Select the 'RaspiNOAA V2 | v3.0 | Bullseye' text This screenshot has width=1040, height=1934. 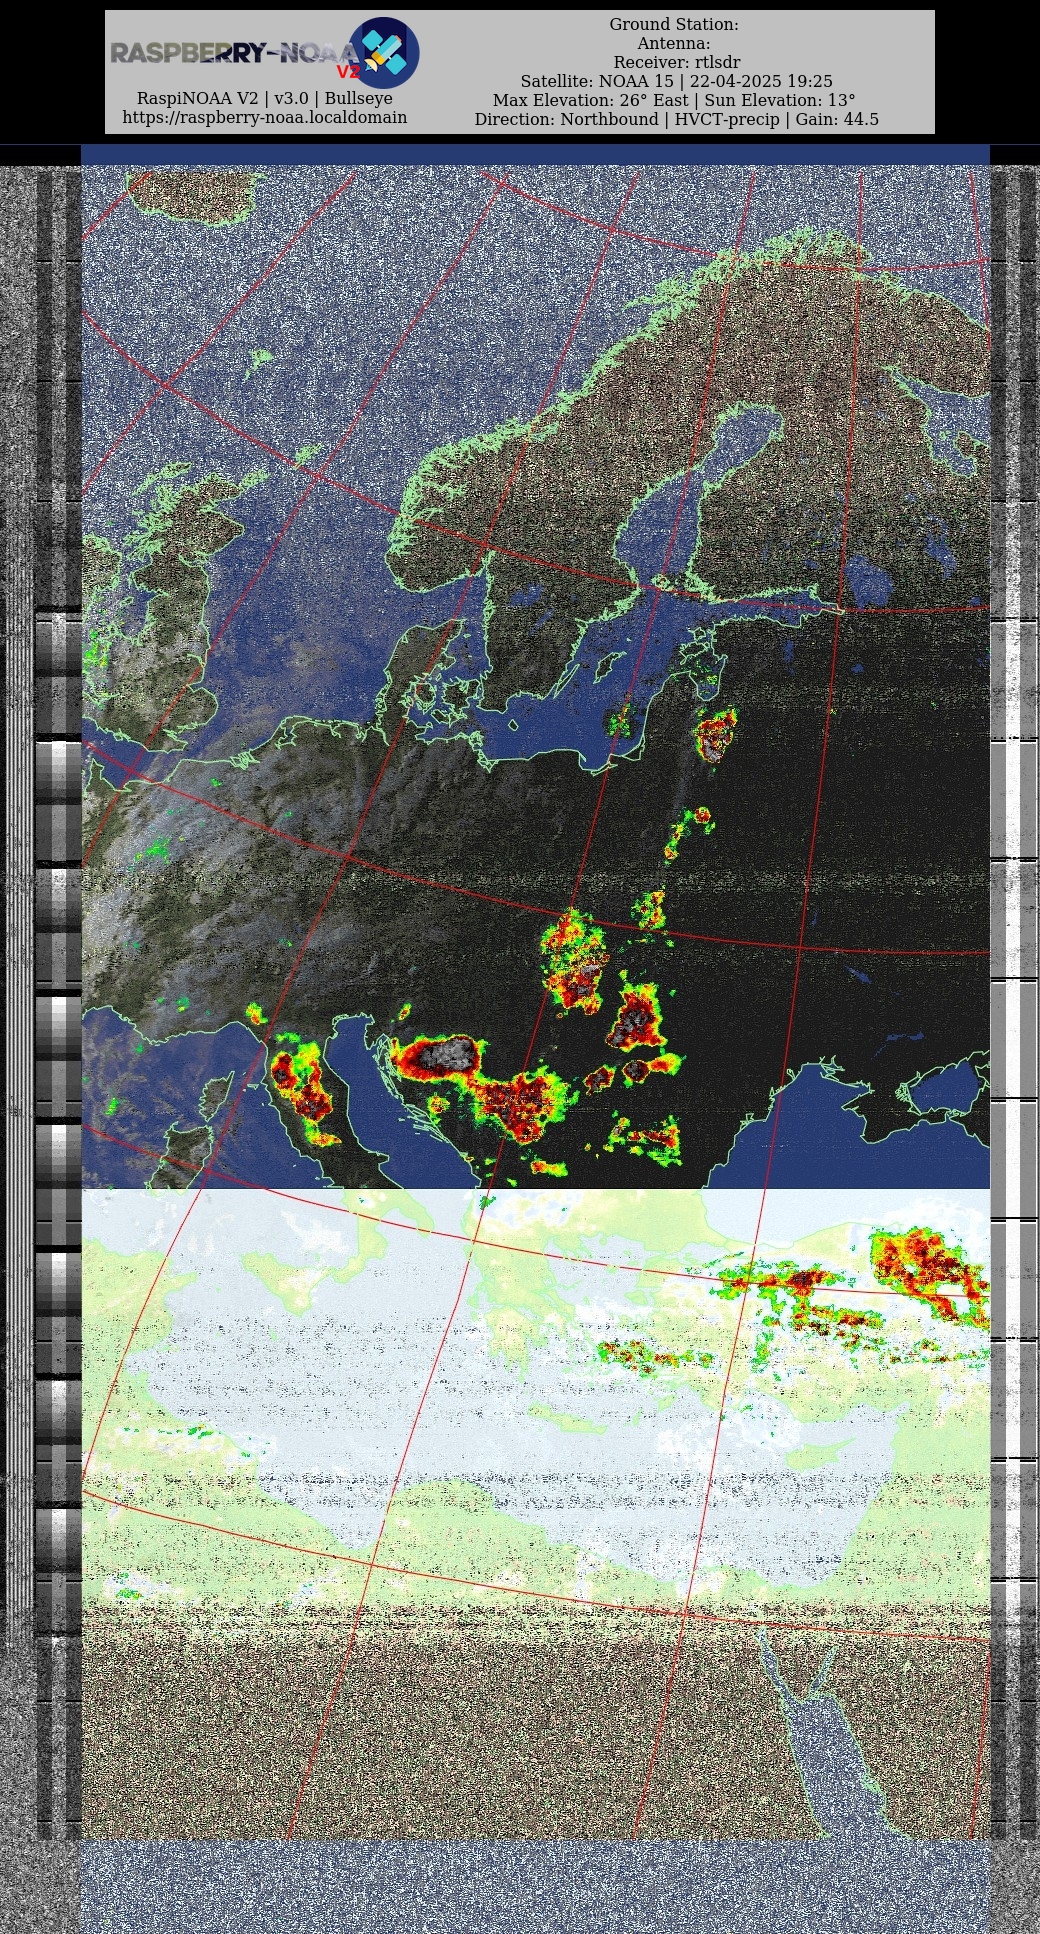click(x=265, y=99)
